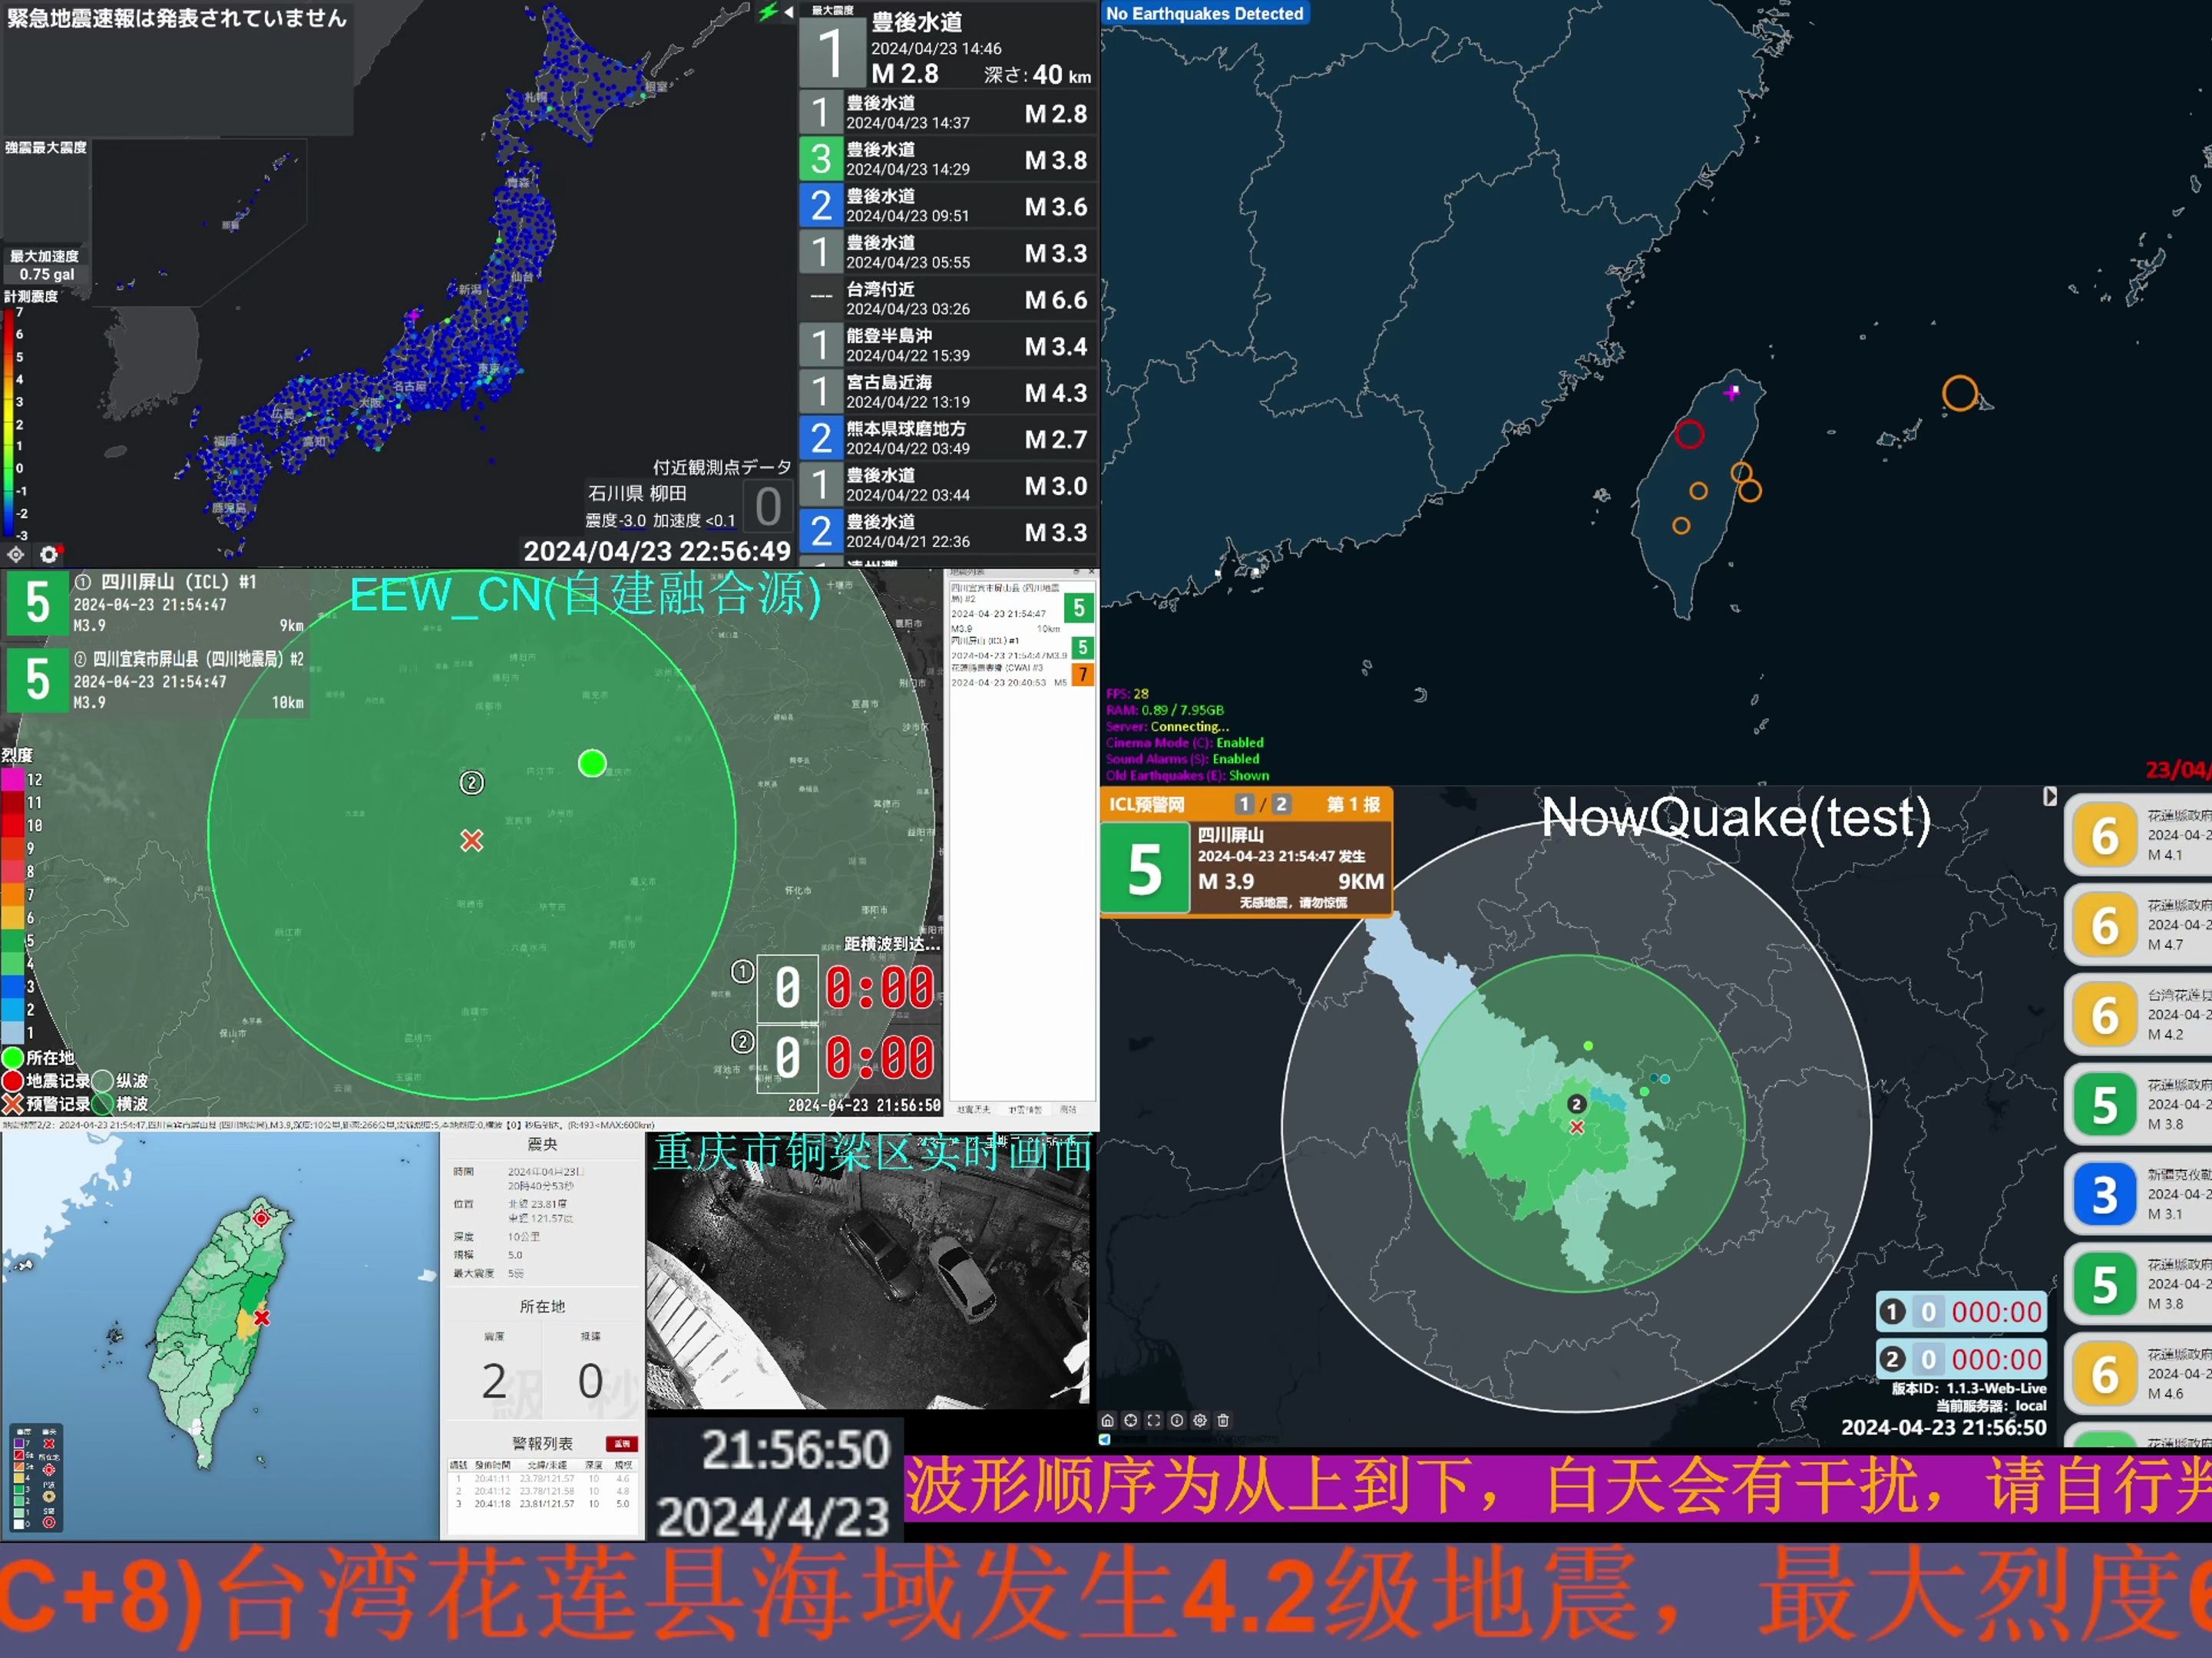Open NowQuake M 4.7 history card
The height and width of the screenshot is (1658, 2212).
point(2138,925)
